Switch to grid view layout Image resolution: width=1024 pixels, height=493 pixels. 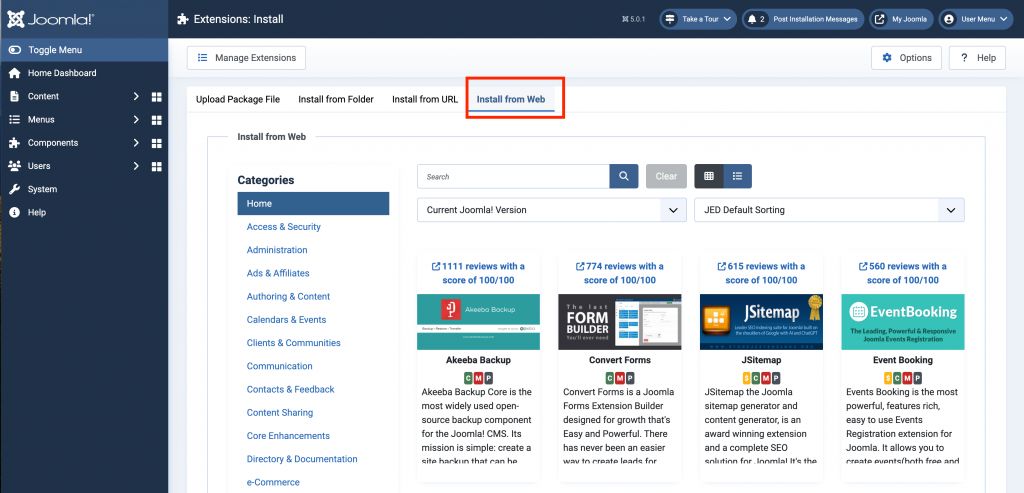[x=709, y=176]
